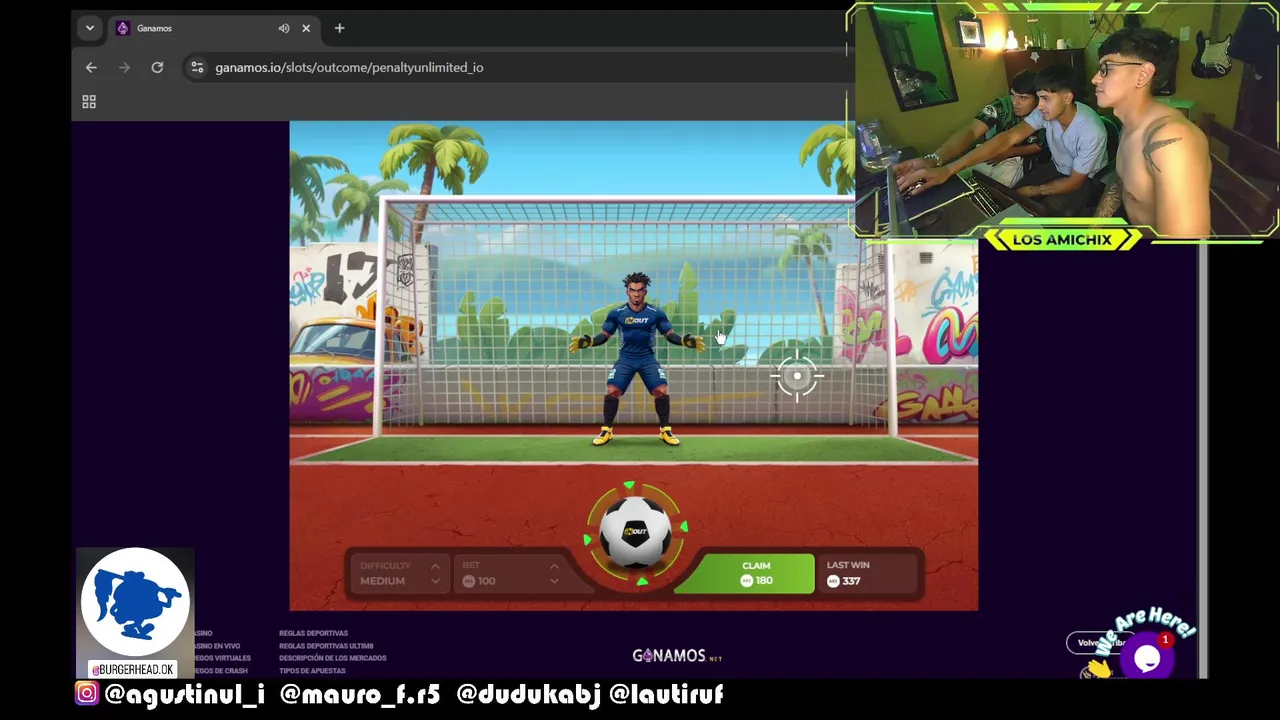
Task: Open the Casino en Vivo footer link
Action: click(x=218, y=646)
